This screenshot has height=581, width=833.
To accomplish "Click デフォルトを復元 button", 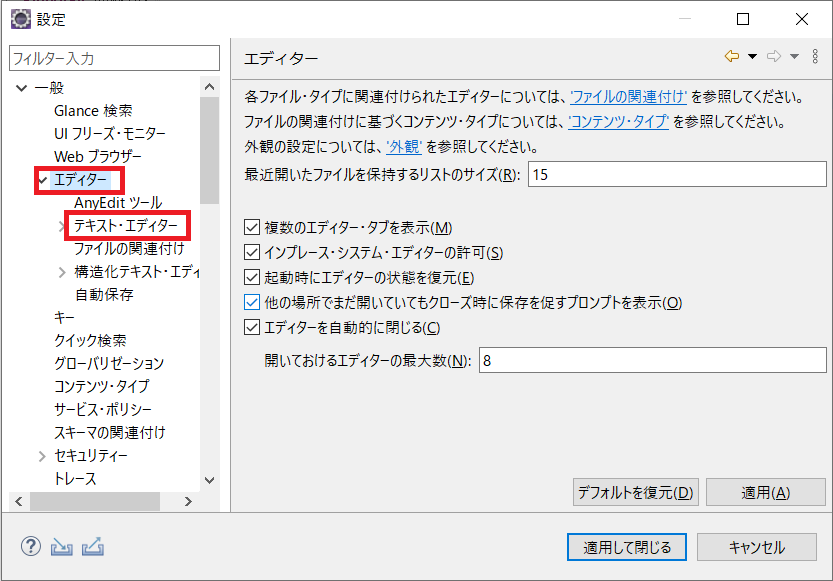I will coord(635,492).
